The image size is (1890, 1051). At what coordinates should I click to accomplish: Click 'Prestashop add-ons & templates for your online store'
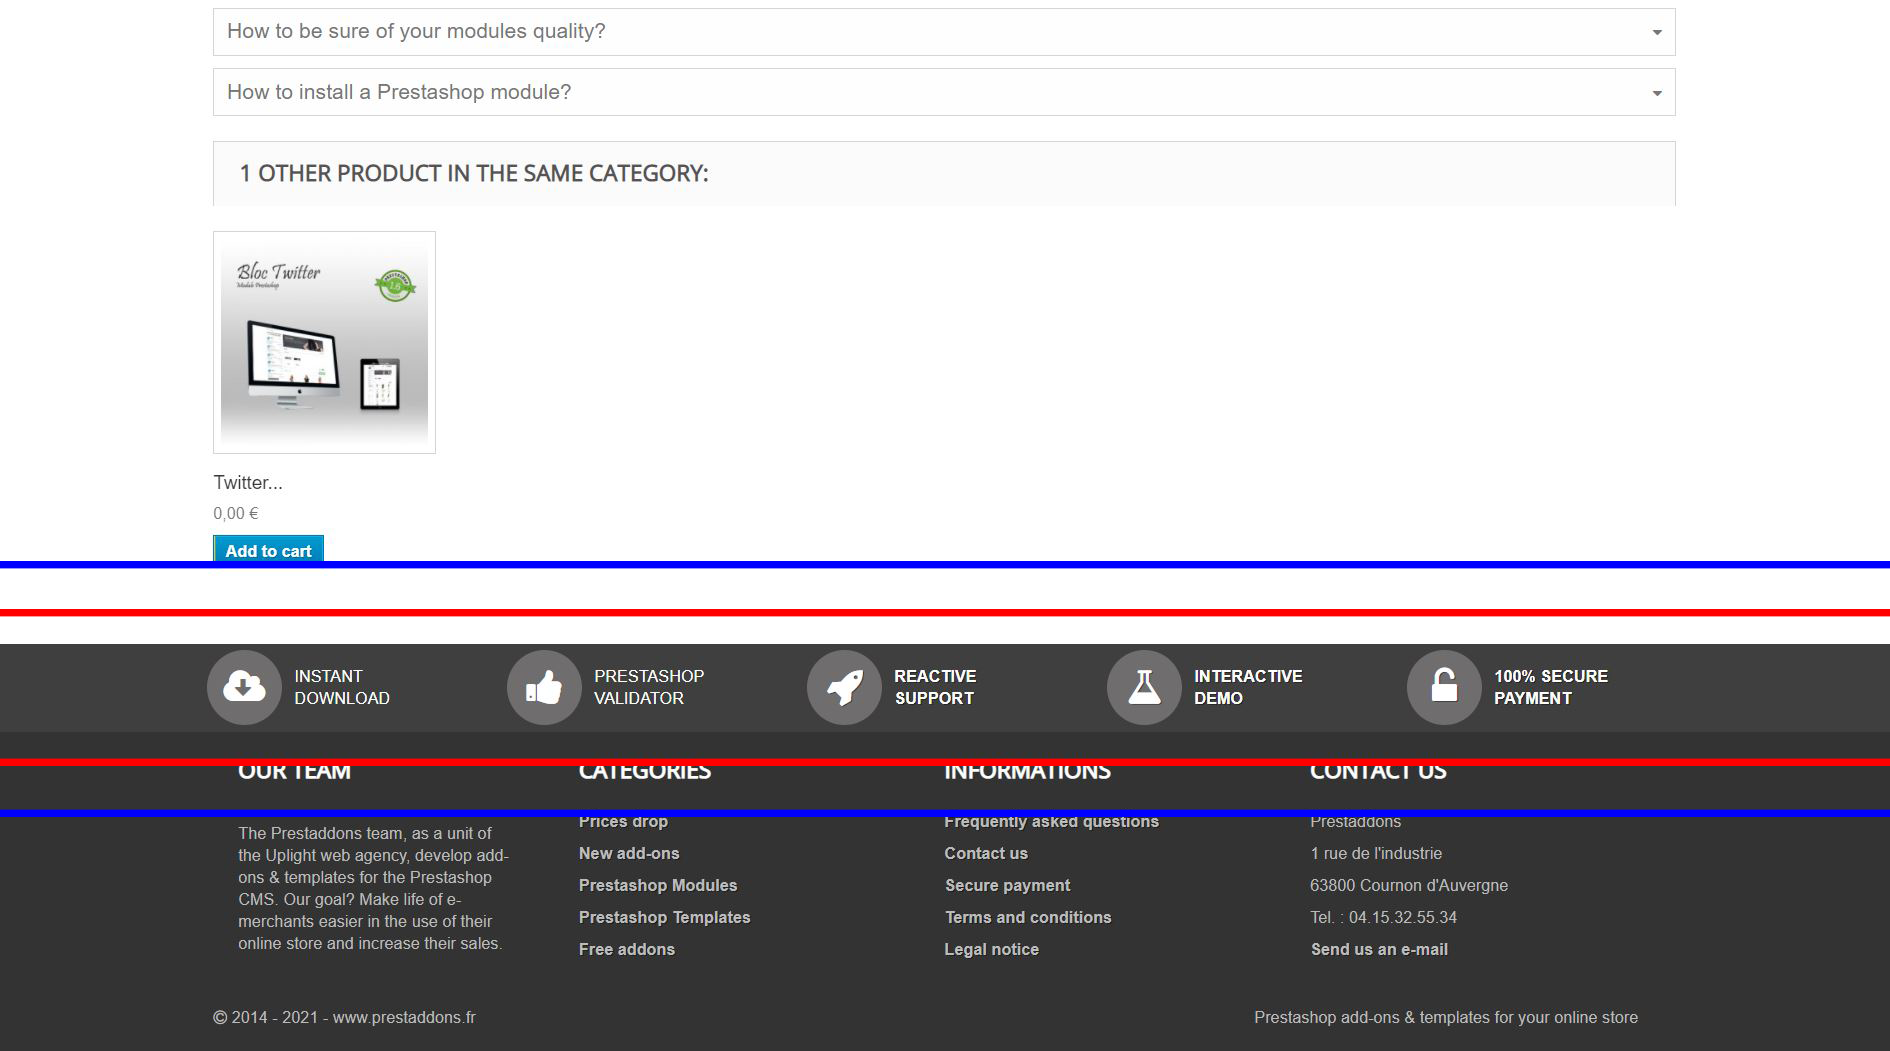pos(1446,1018)
